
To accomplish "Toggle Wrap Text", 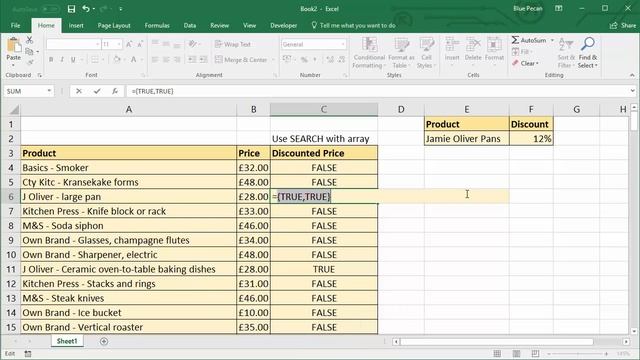I will pos(233,44).
